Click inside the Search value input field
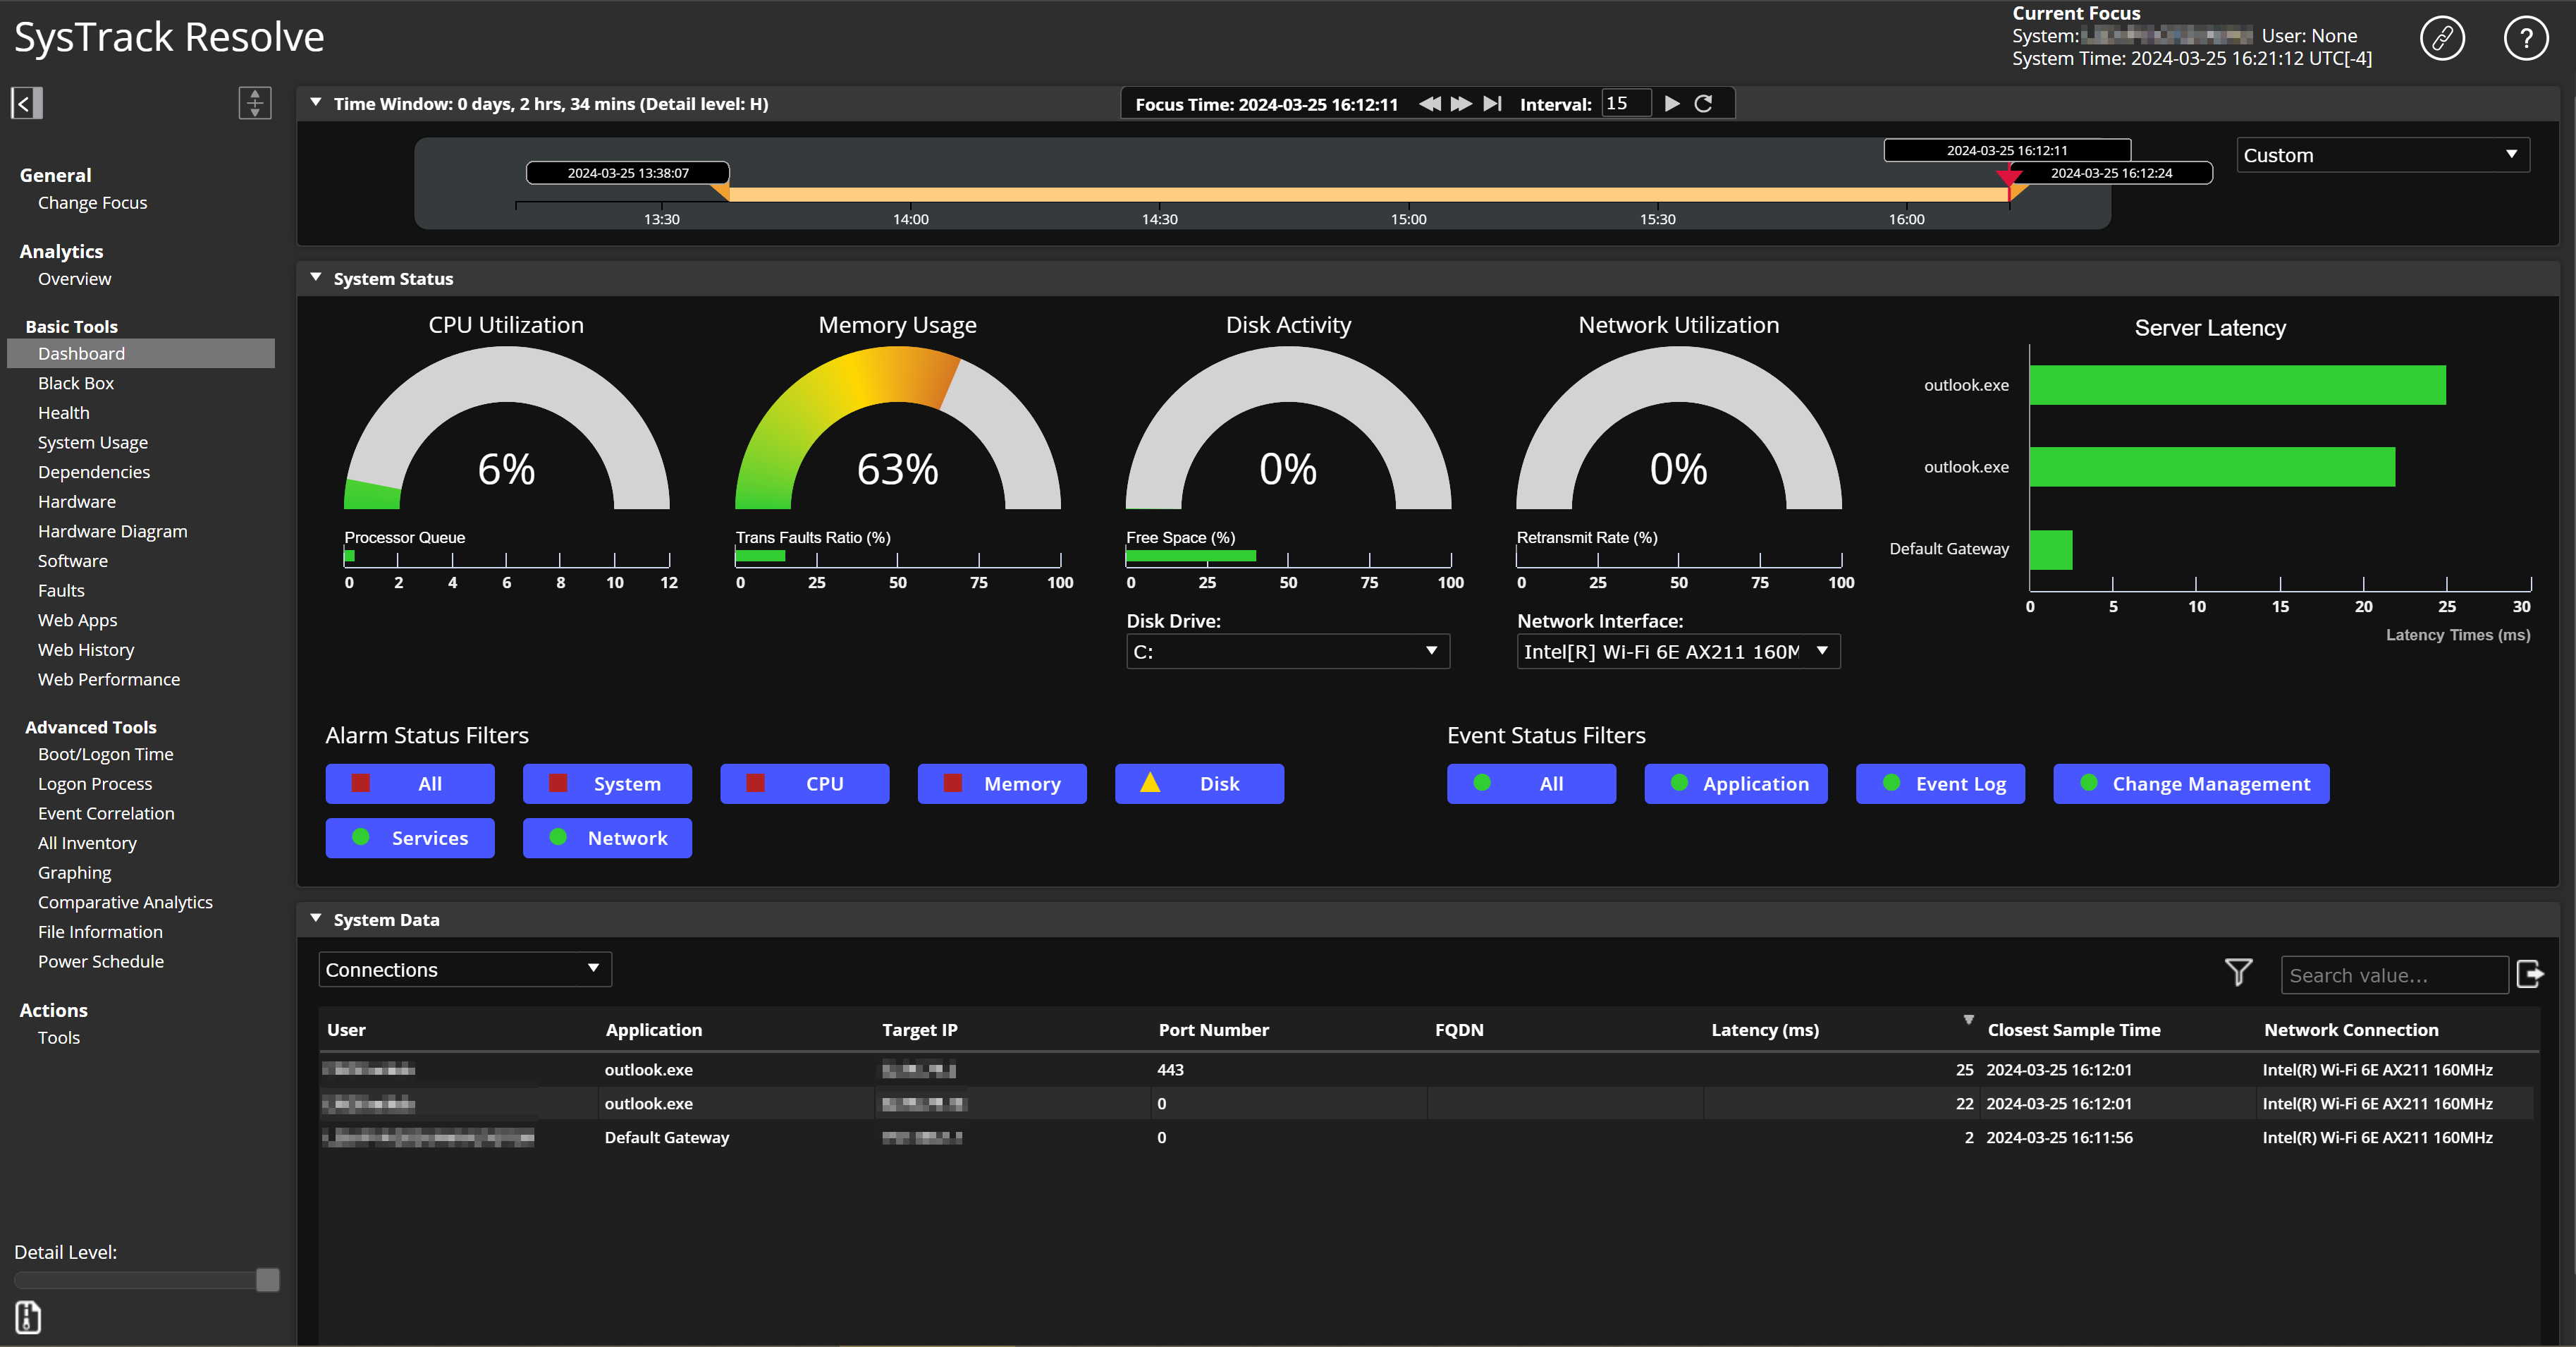2576x1347 pixels. [2394, 974]
